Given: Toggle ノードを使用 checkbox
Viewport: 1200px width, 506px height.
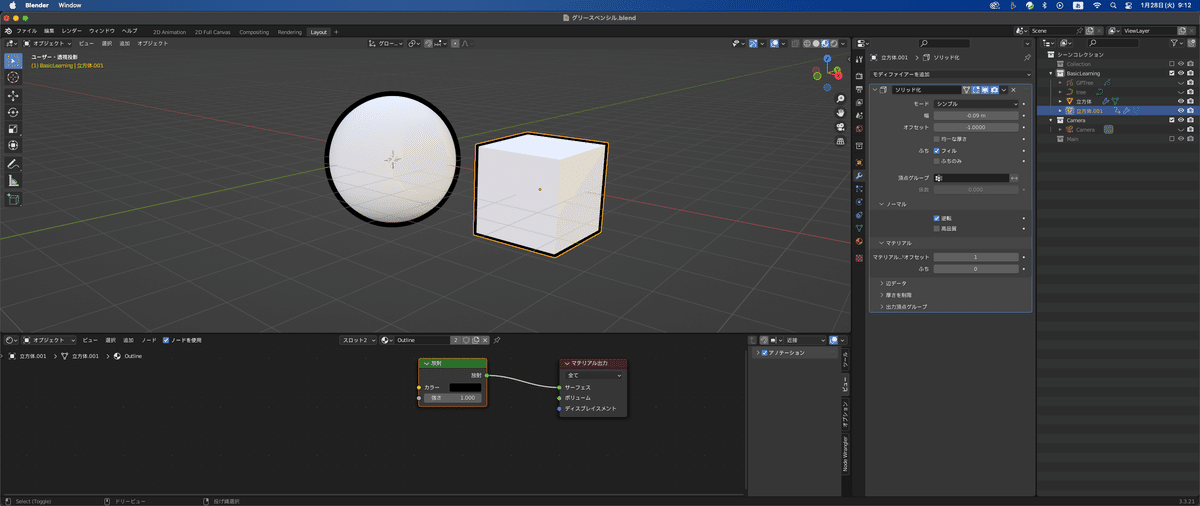Looking at the screenshot, I should (x=166, y=340).
